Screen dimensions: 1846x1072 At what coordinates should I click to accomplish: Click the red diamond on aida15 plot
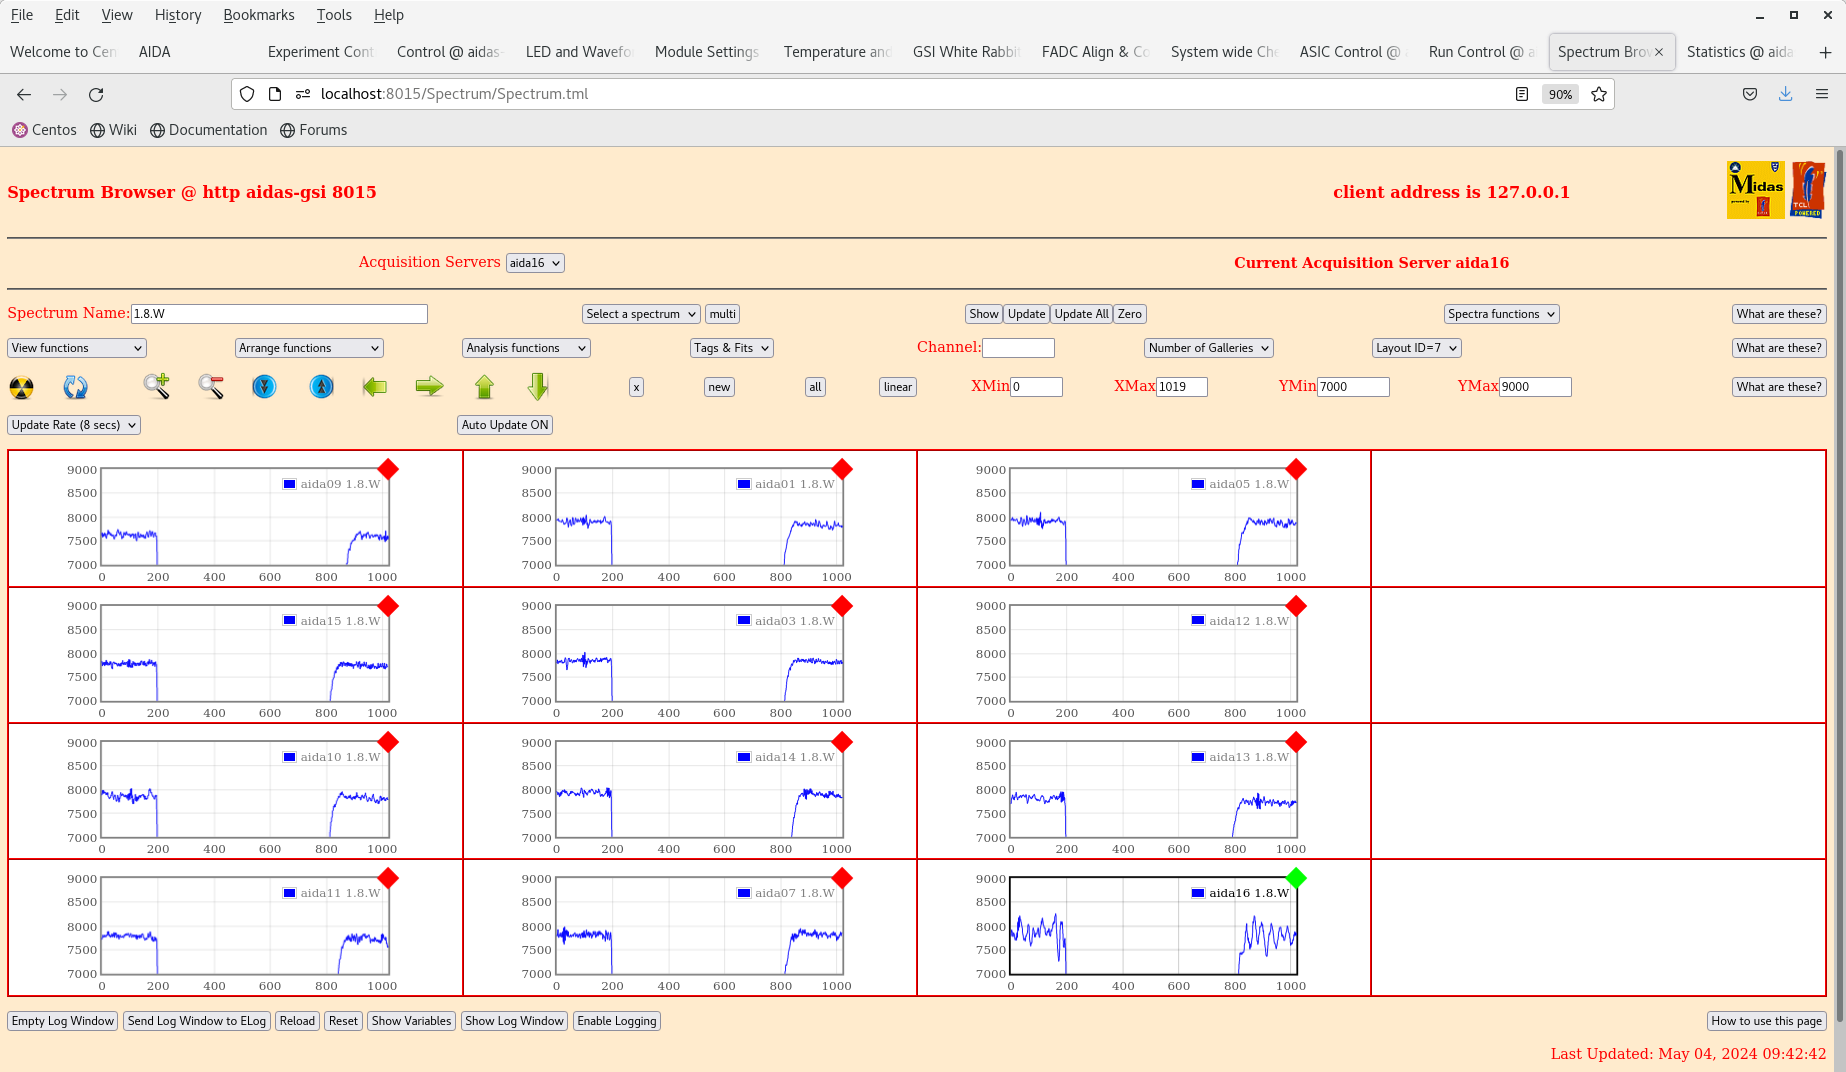pos(388,606)
